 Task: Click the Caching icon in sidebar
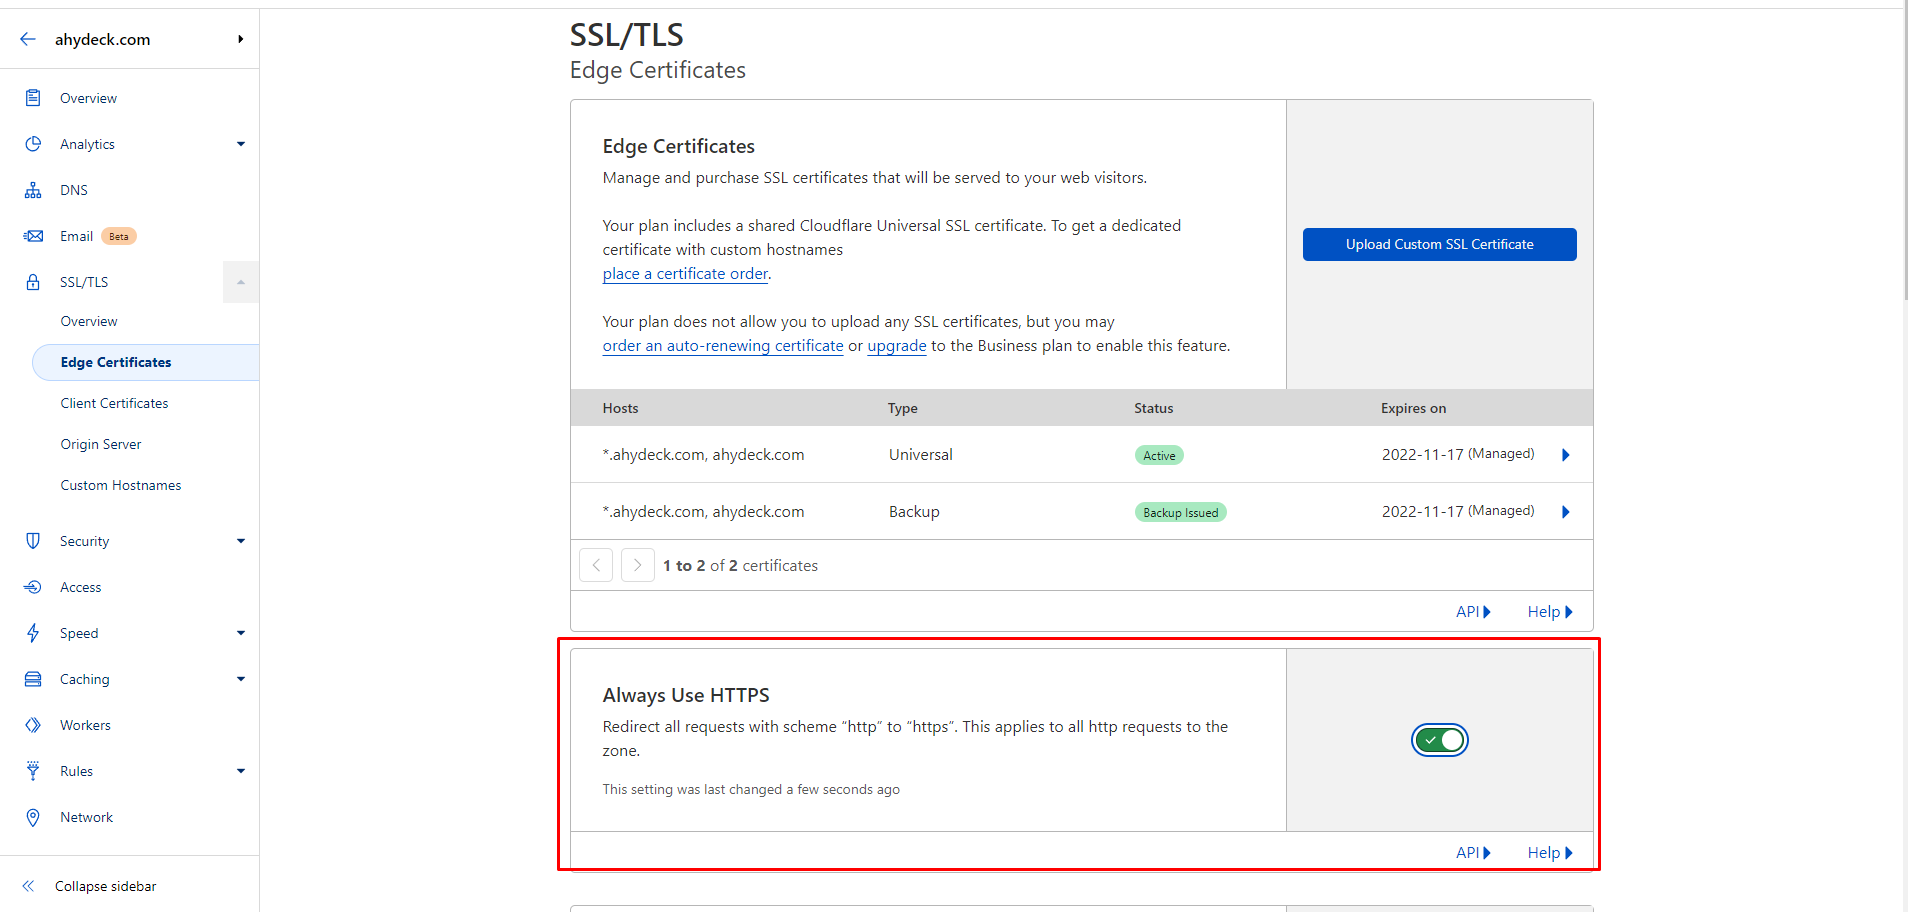tap(33, 679)
